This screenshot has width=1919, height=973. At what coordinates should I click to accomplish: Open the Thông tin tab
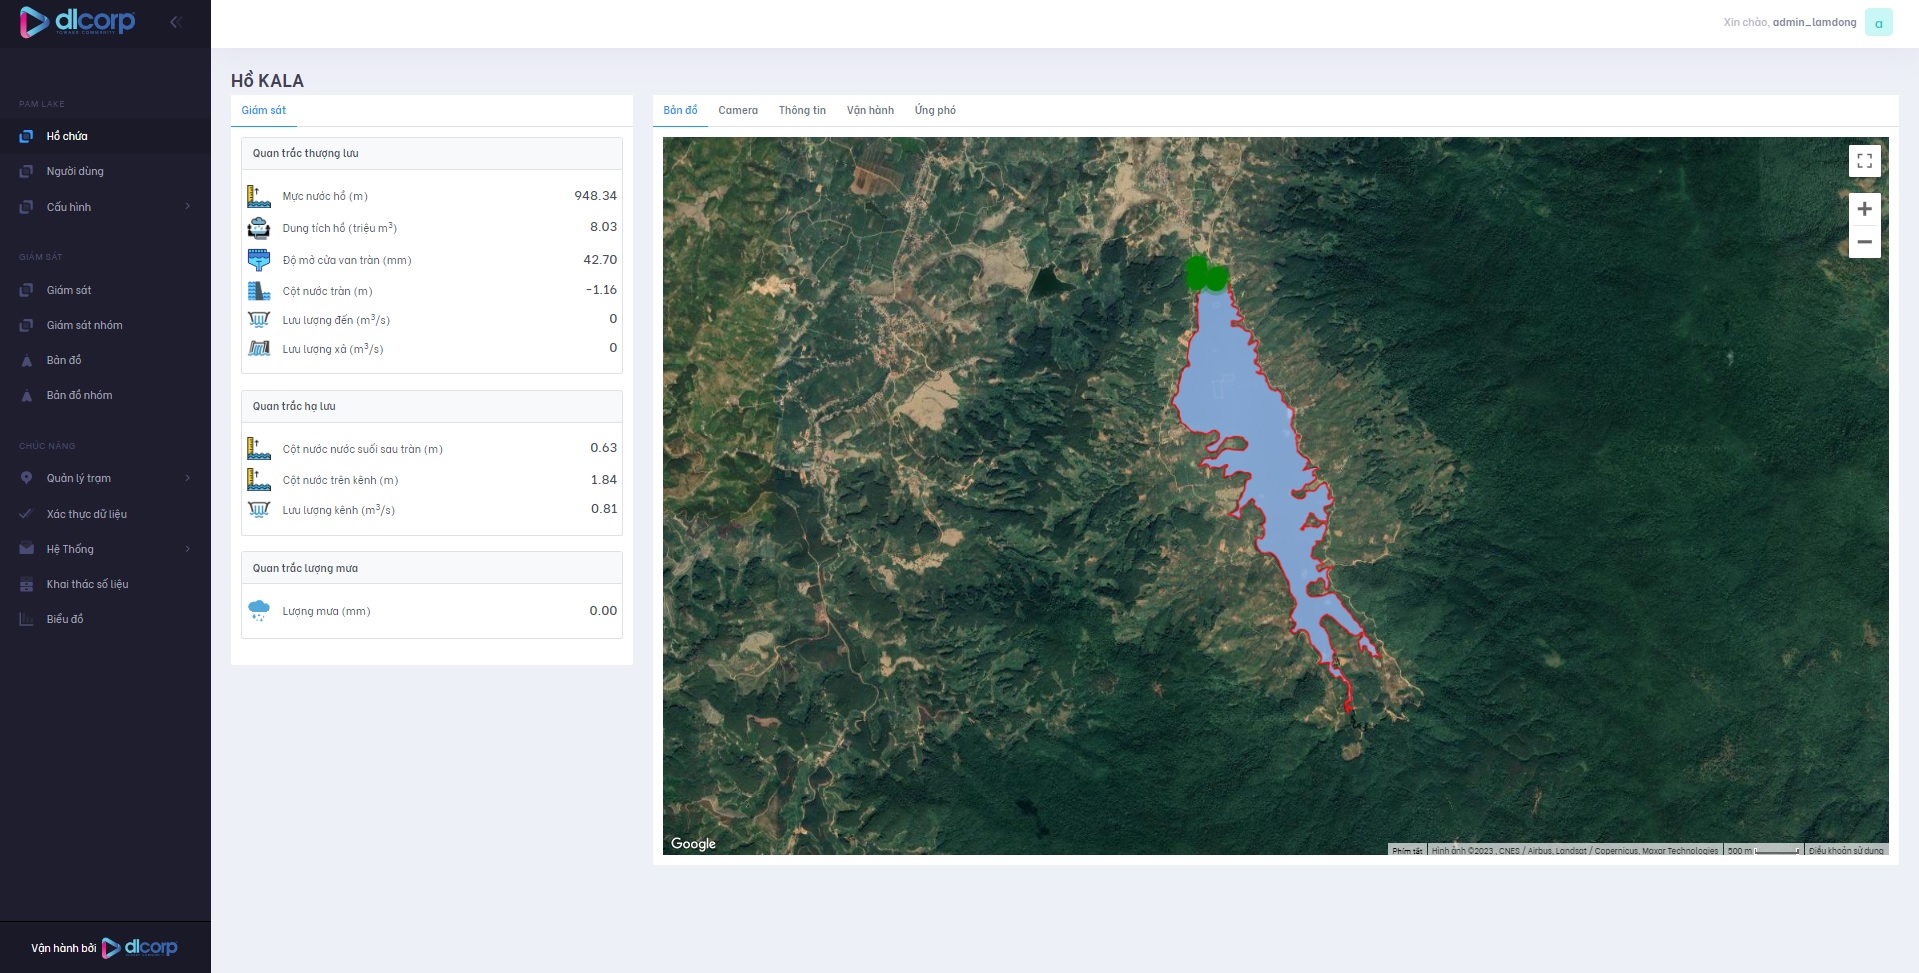(802, 110)
